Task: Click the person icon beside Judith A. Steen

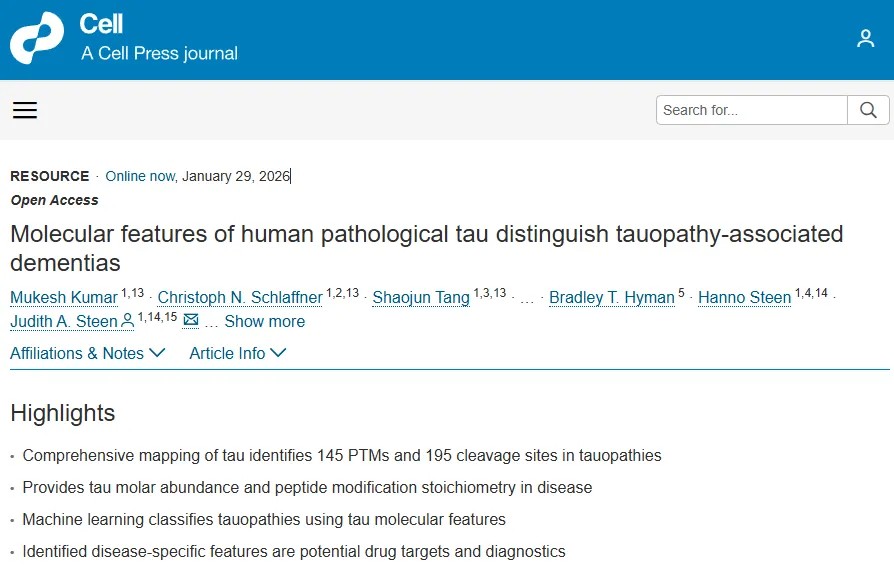Action: (x=127, y=321)
